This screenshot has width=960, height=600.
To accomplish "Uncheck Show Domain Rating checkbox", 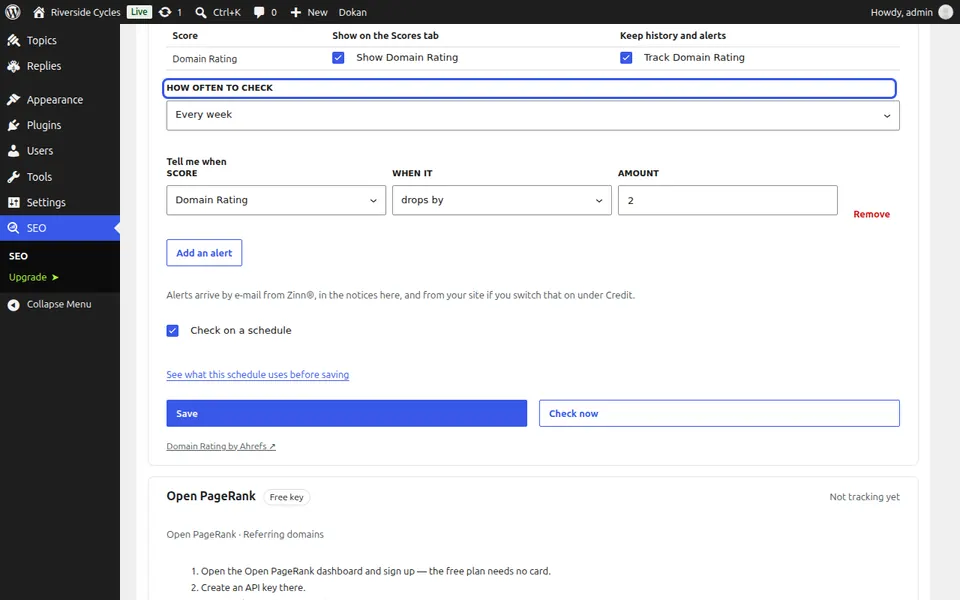I will (338, 58).
